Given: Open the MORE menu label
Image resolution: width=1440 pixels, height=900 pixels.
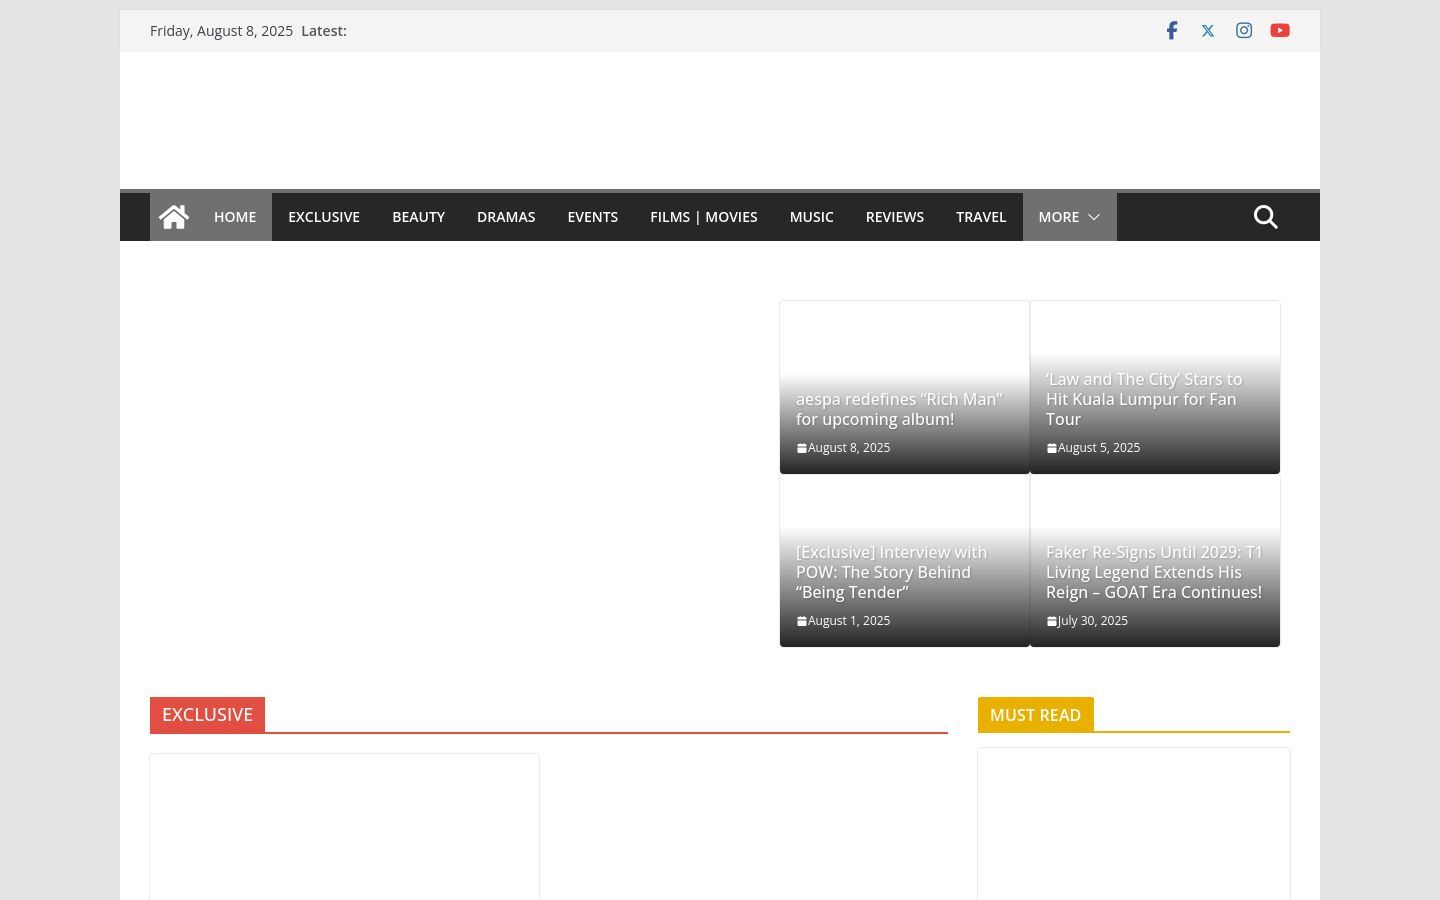Looking at the screenshot, I should [x=1058, y=217].
